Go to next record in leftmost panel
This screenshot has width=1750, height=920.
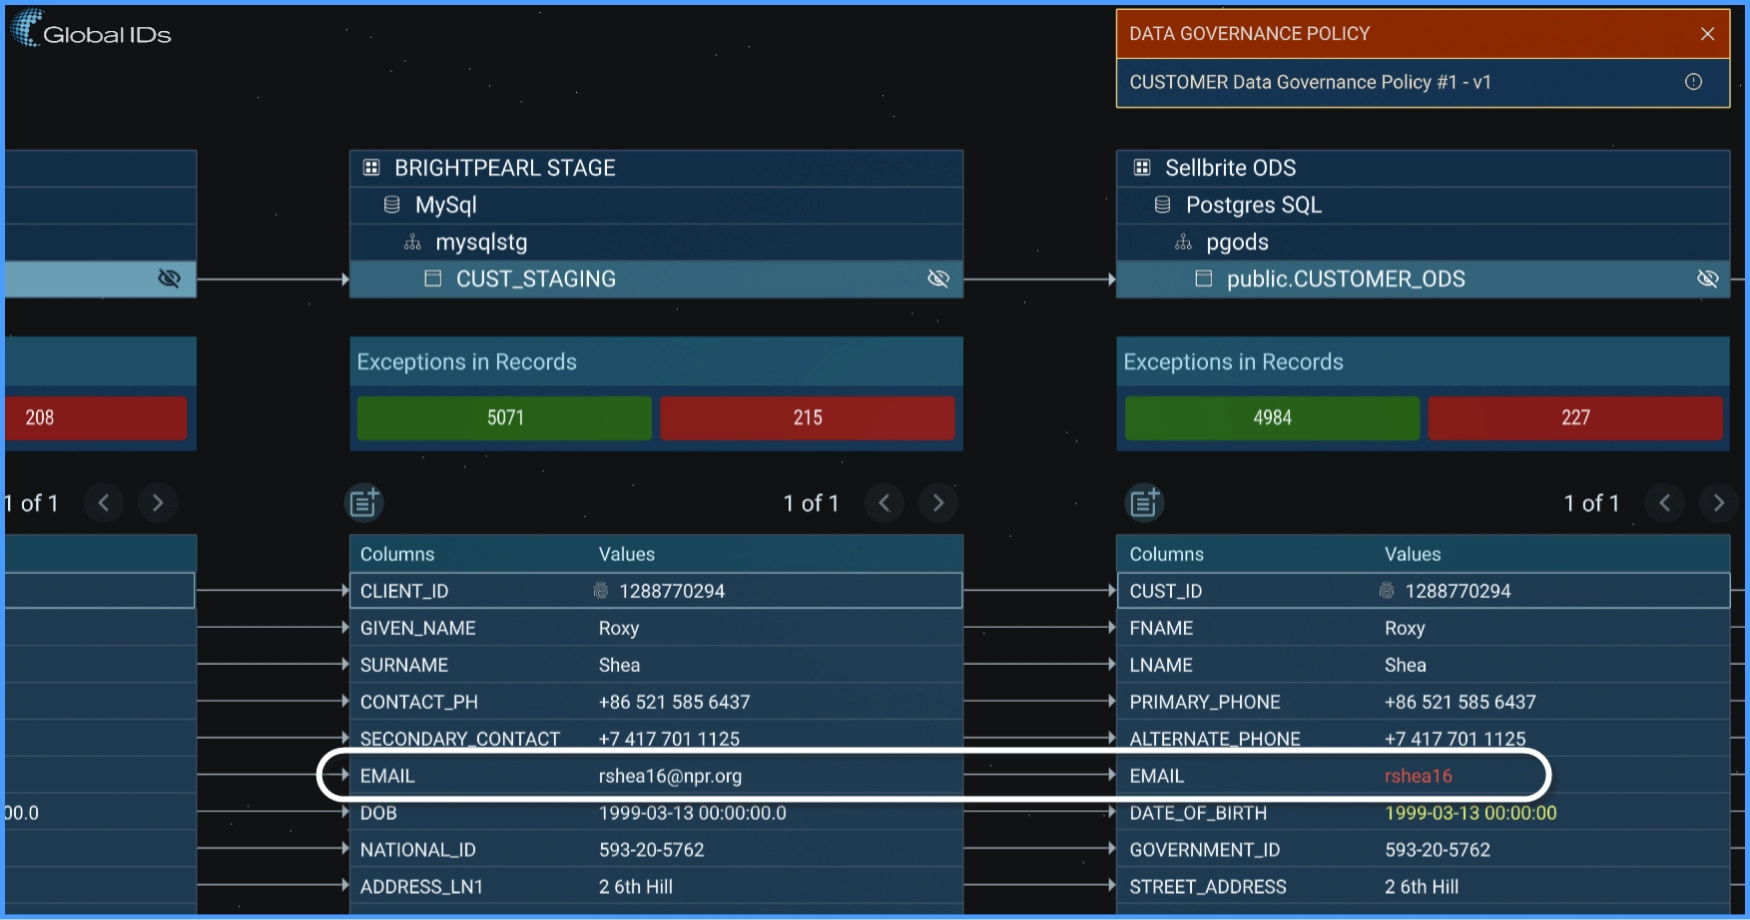[158, 503]
